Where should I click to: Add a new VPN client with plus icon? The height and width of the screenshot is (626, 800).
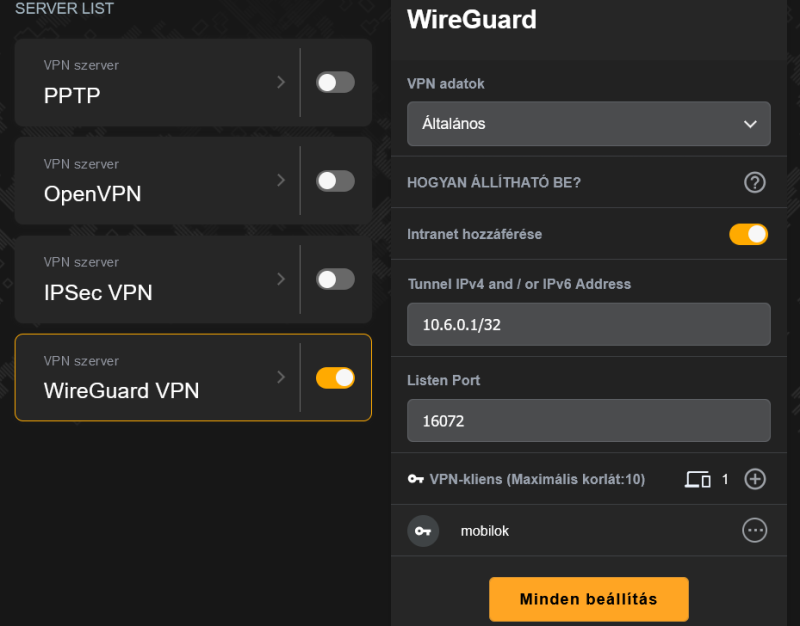pyautogui.click(x=755, y=479)
